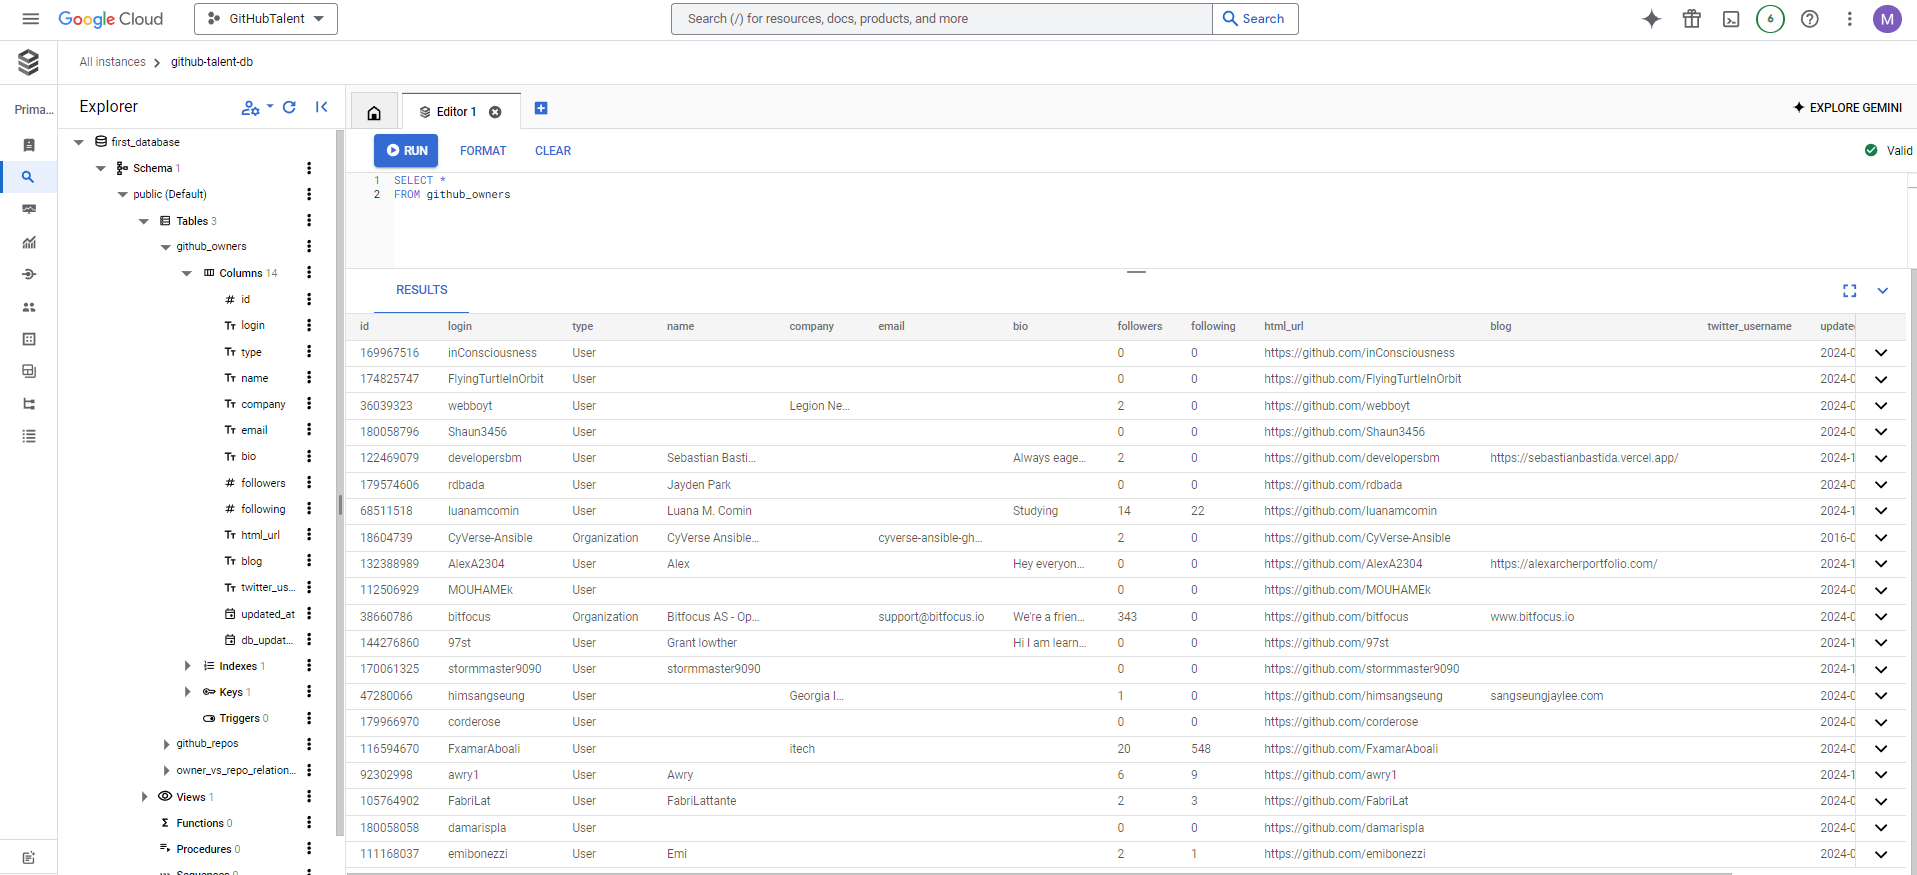
Task: Expand the Keys node
Action: click(187, 692)
